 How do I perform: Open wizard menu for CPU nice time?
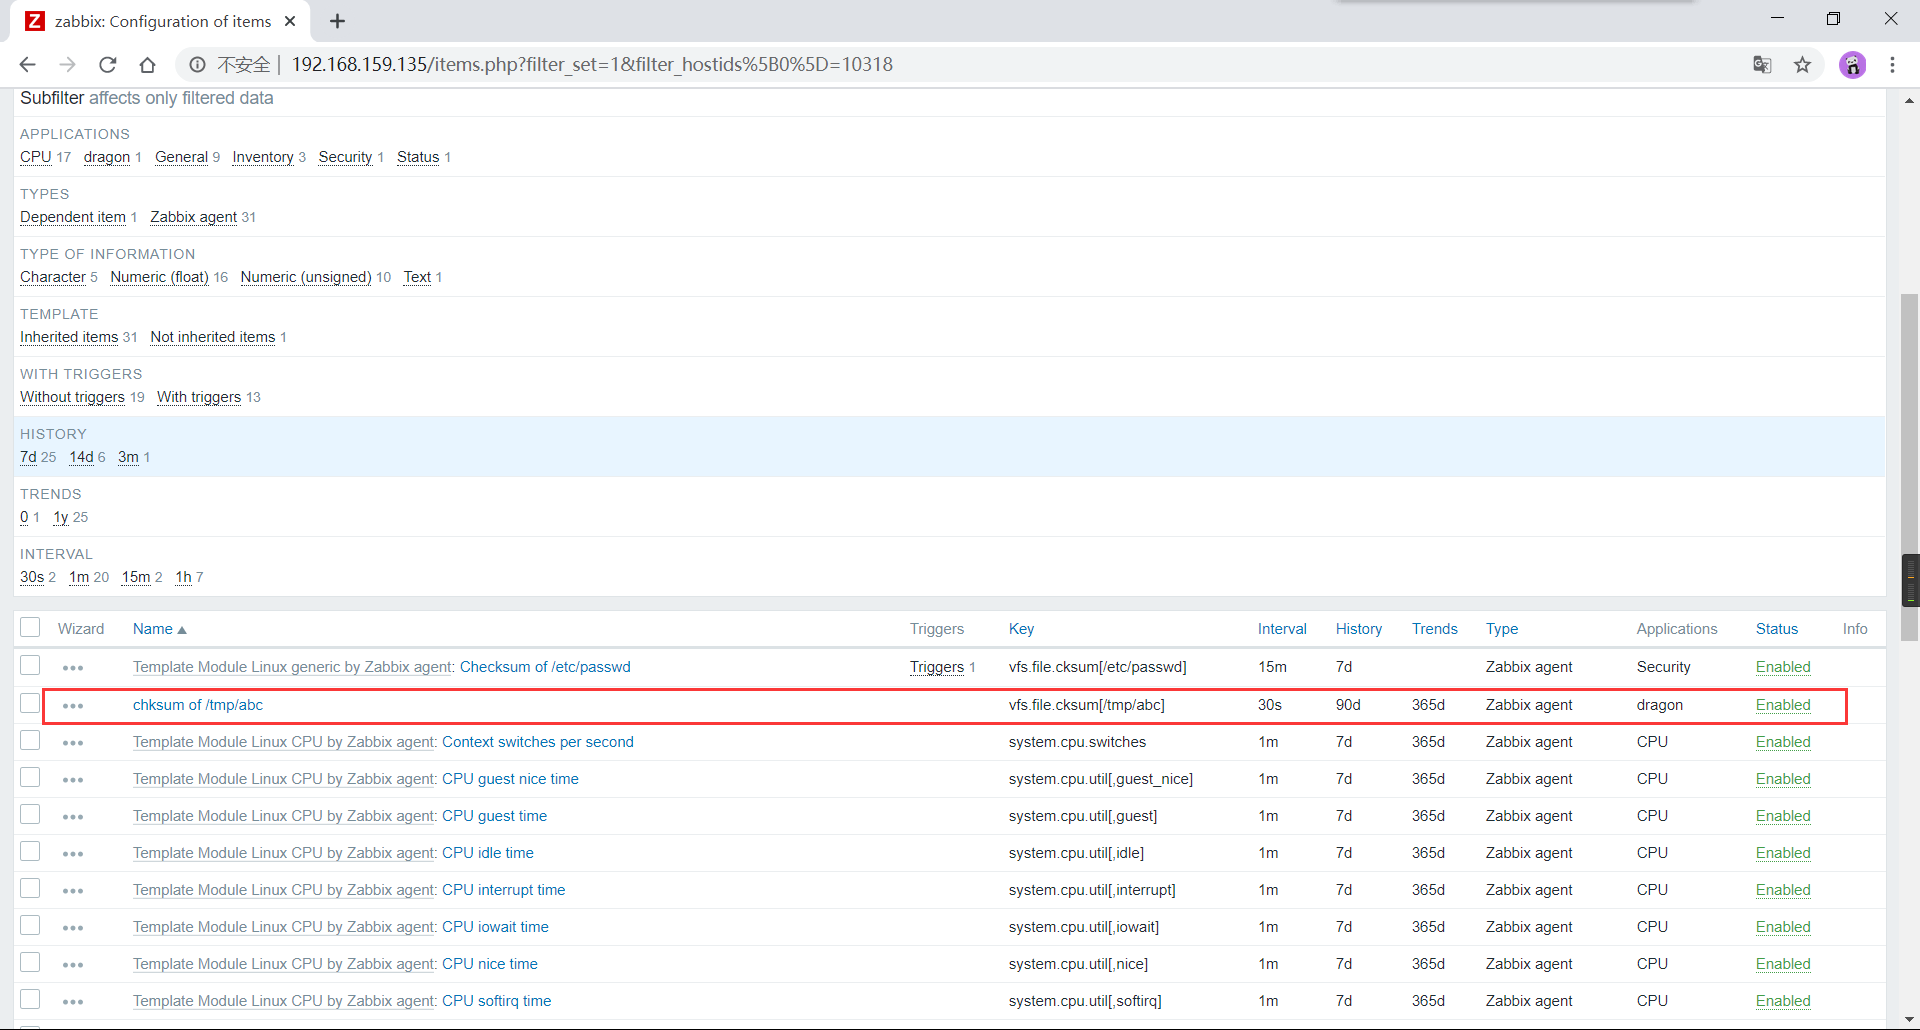point(73,965)
